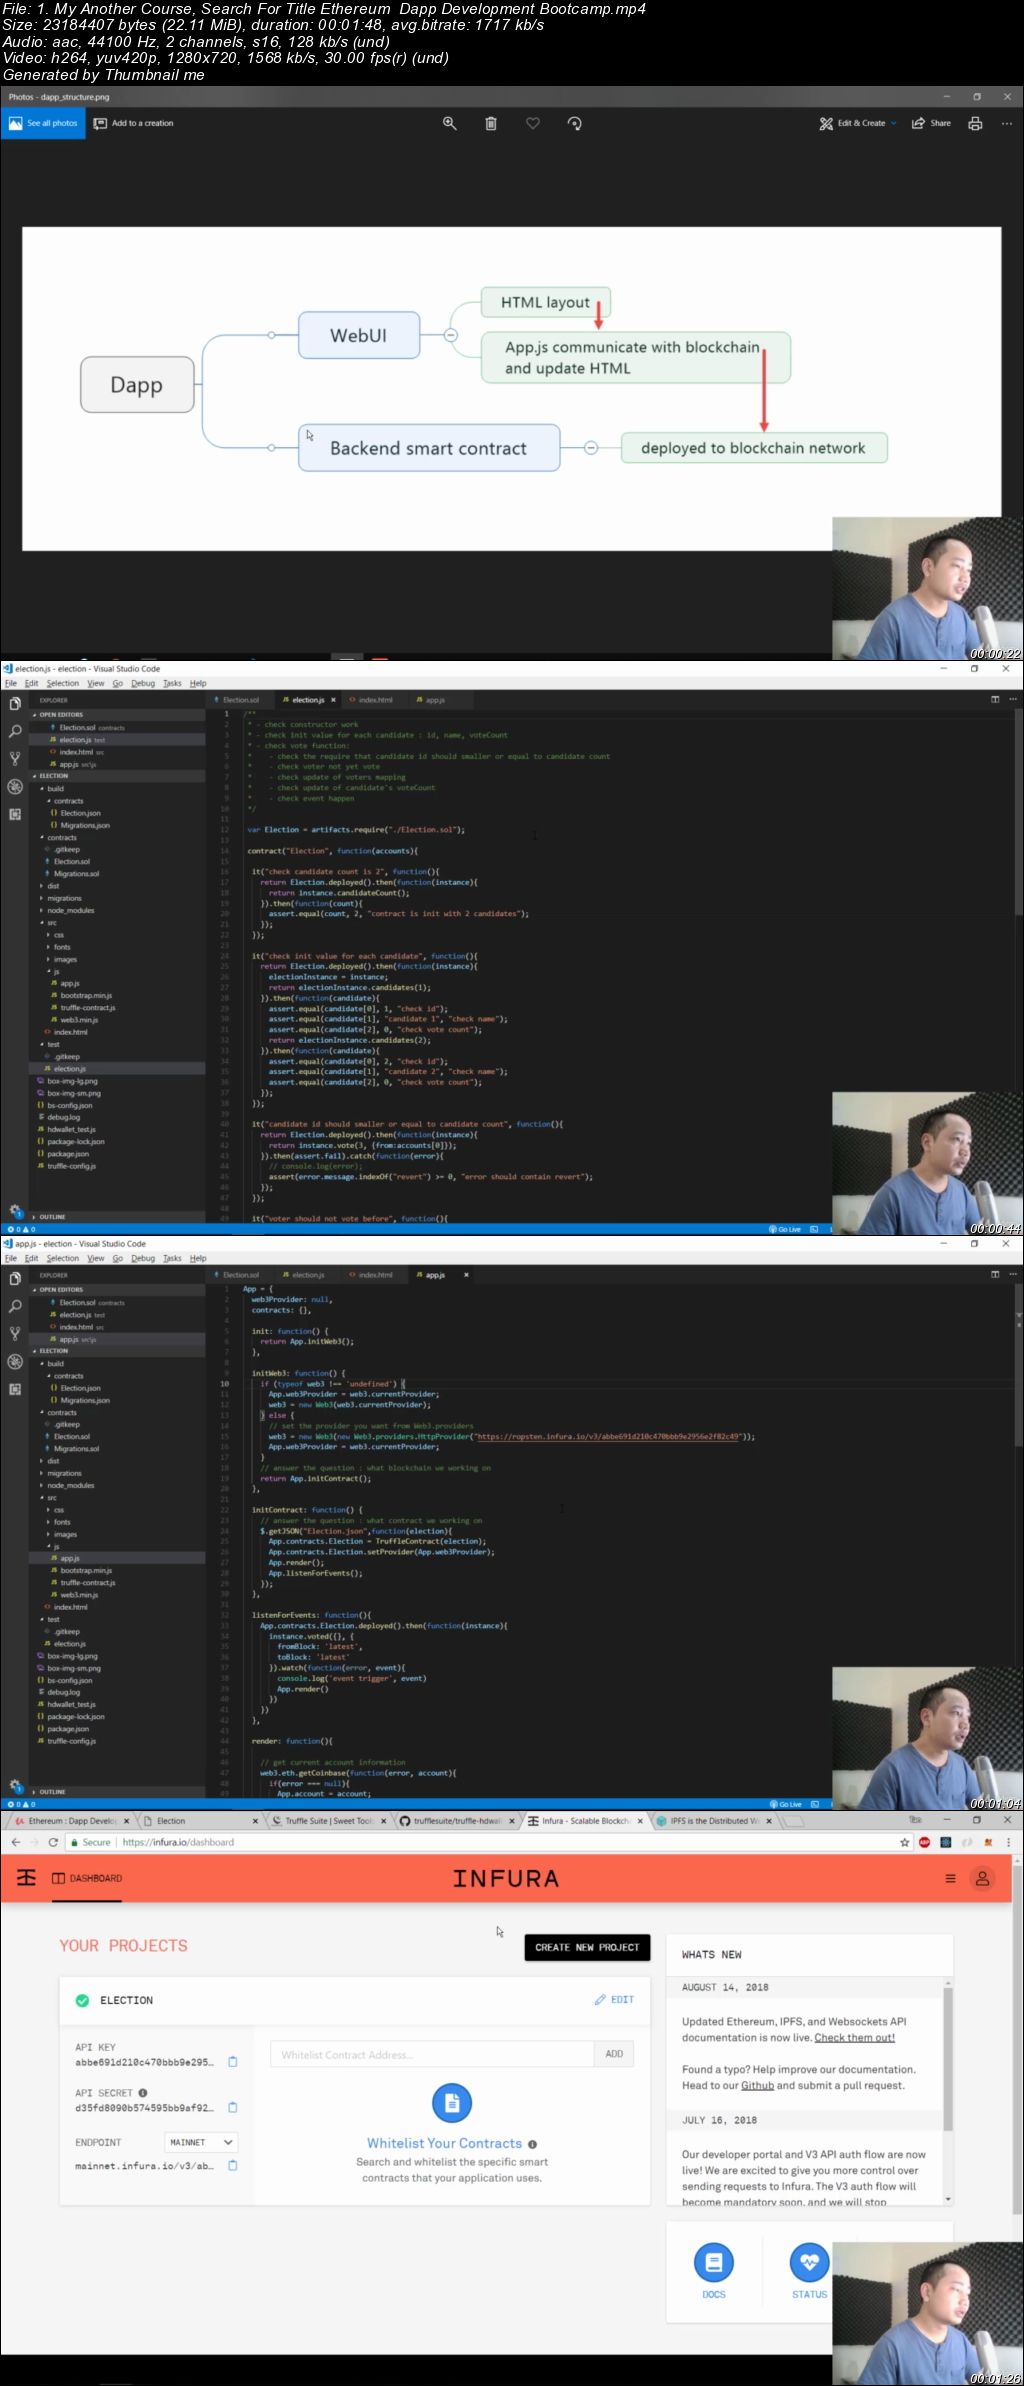Open the Tasks menu in app.js VS Code window
The height and width of the screenshot is (2386, 1024).
pyautogui.click(x=172, y=1259)
